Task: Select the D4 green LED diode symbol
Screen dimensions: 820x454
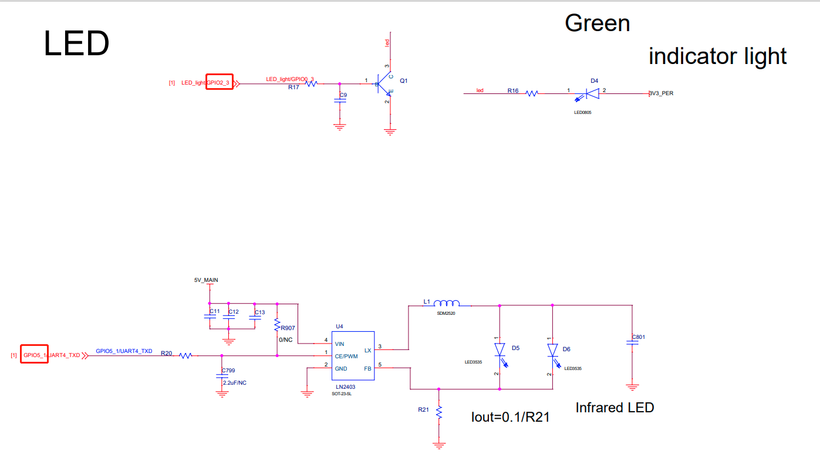Action: point(588,94)
